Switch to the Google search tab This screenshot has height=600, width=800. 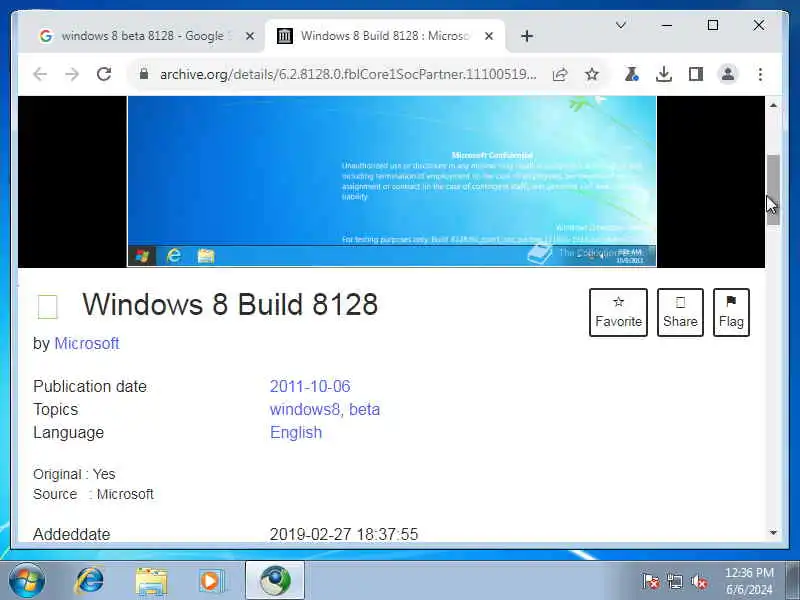pyautogui.click(x=141, y=36)
